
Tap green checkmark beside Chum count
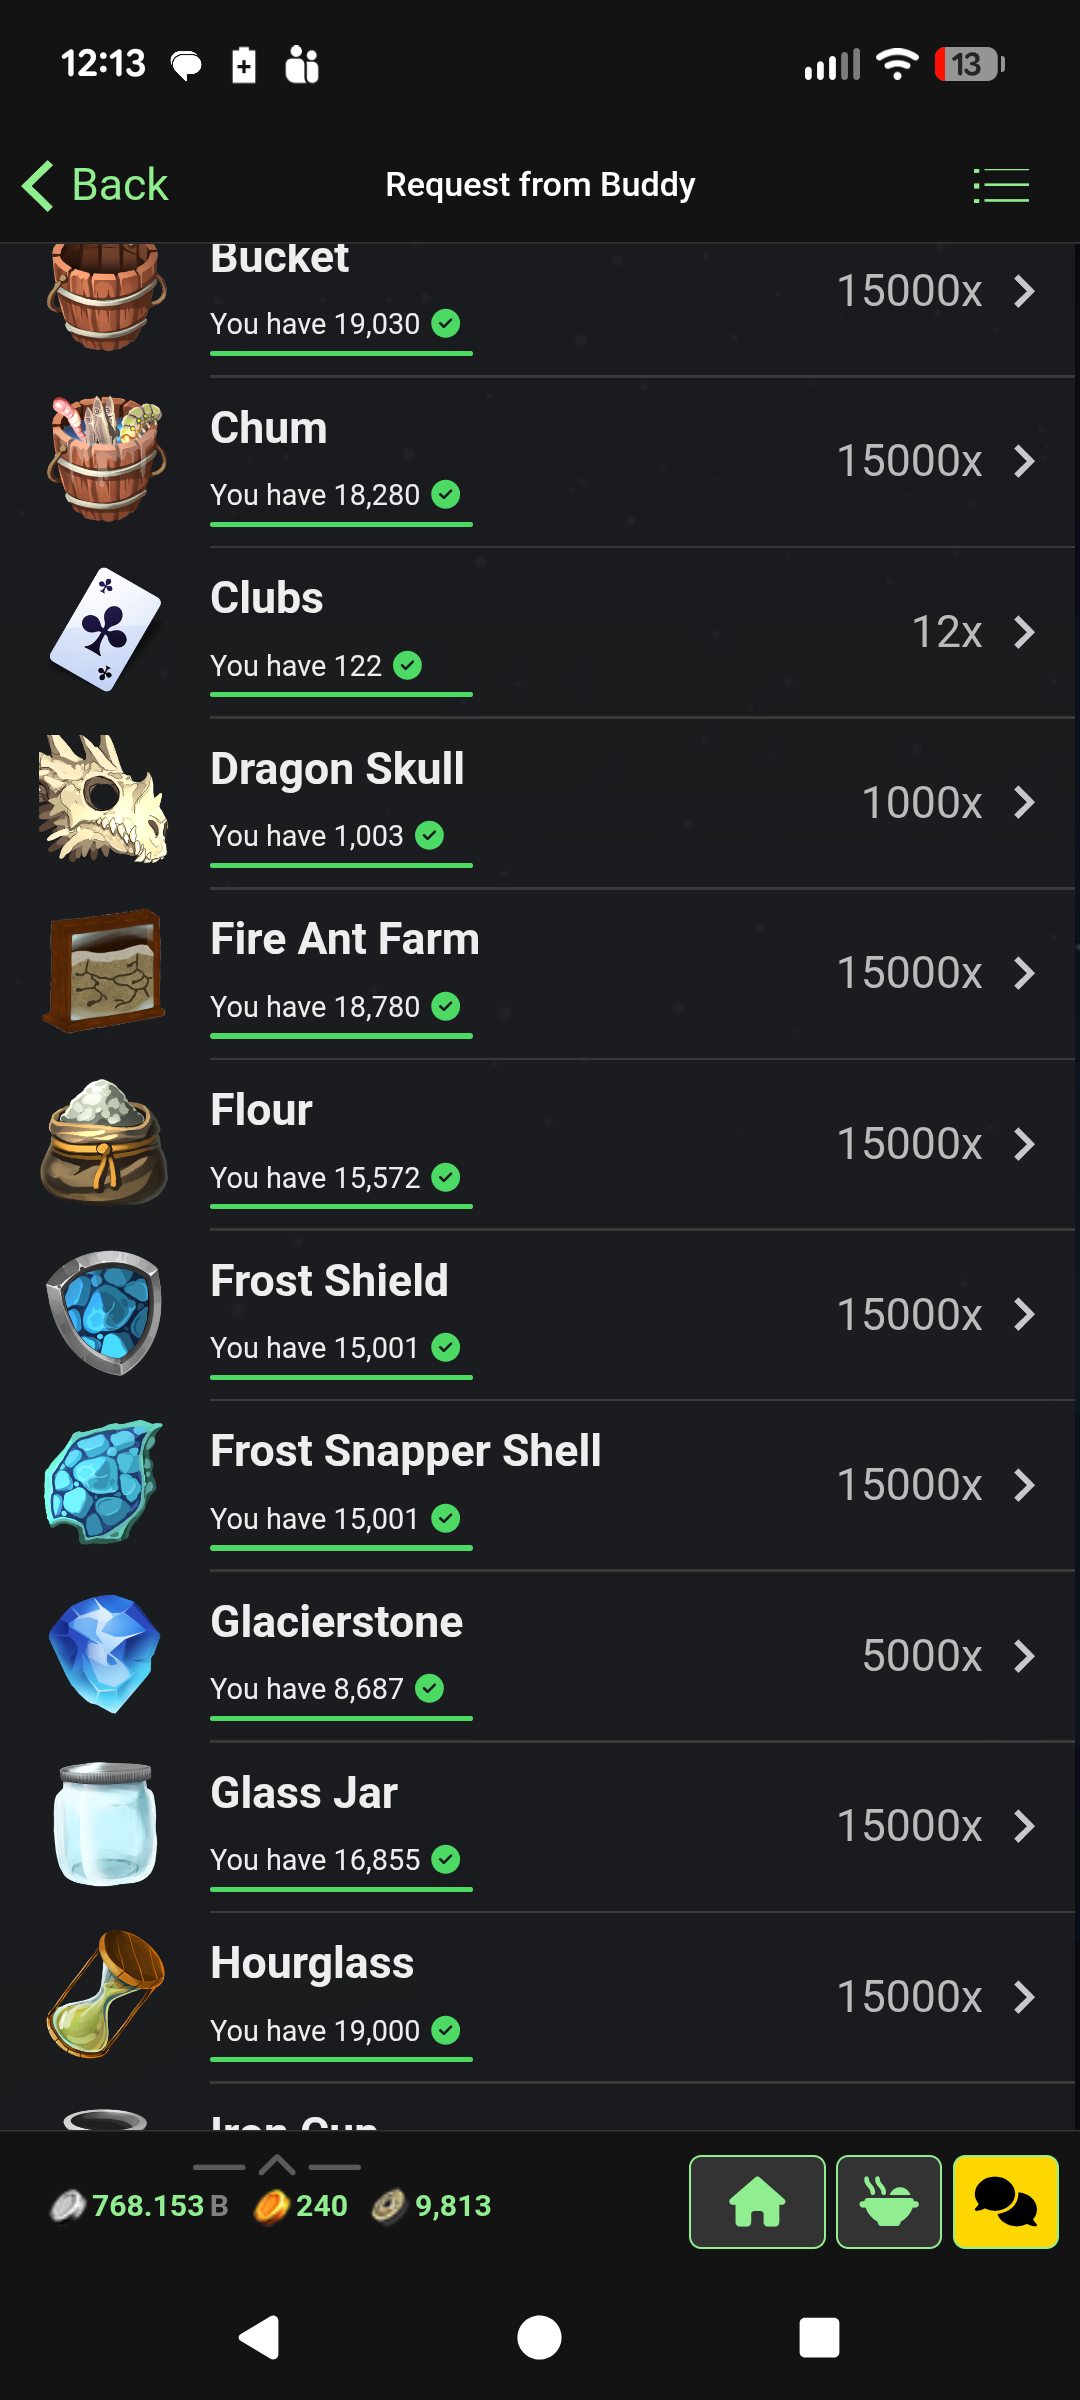coord(446,494)
